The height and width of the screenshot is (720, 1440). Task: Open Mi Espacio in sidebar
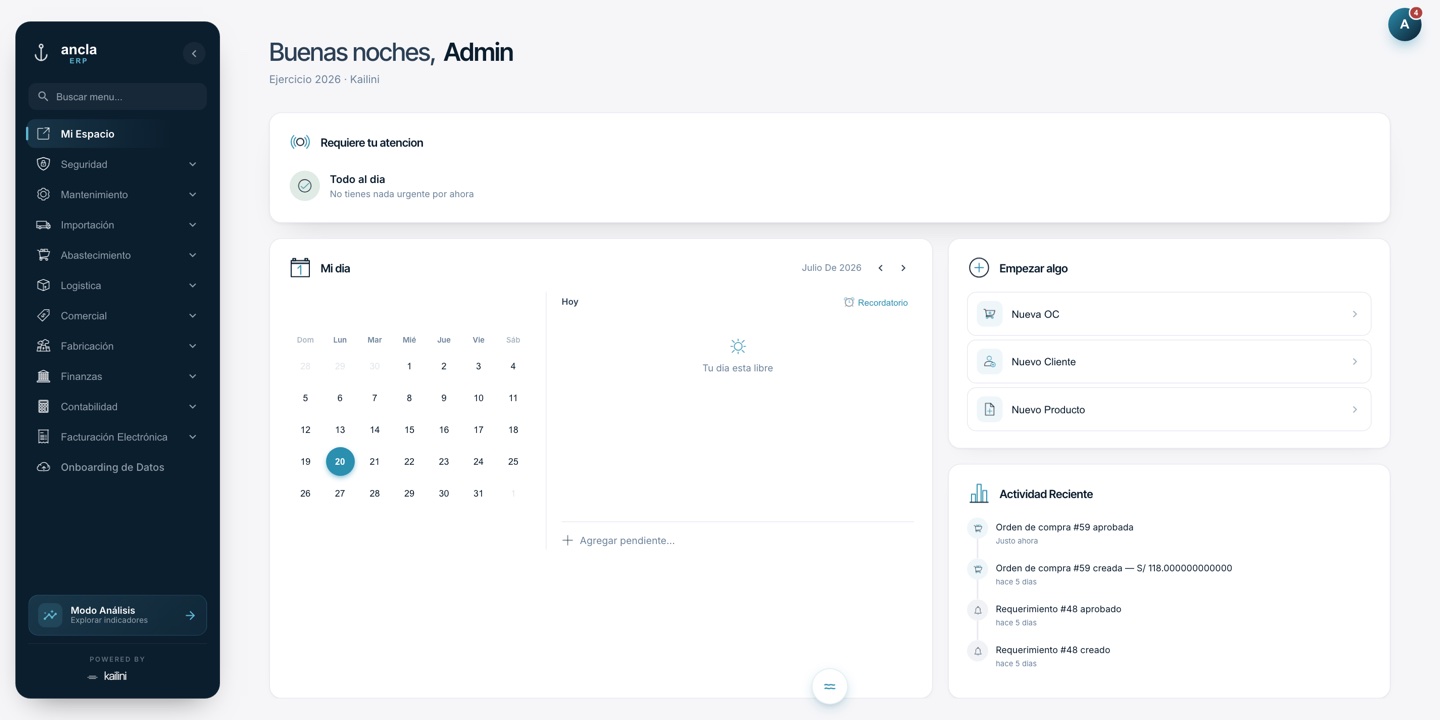117,134
